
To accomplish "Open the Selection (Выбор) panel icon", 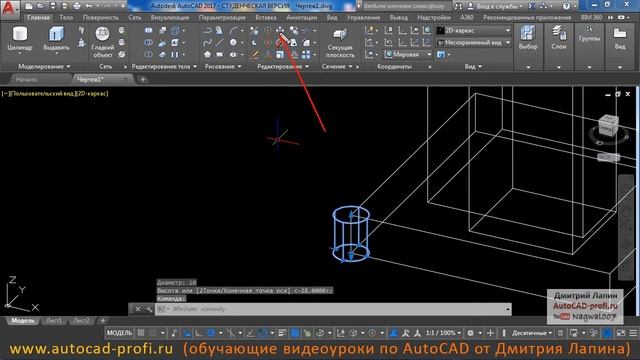I will coord(528,33).
